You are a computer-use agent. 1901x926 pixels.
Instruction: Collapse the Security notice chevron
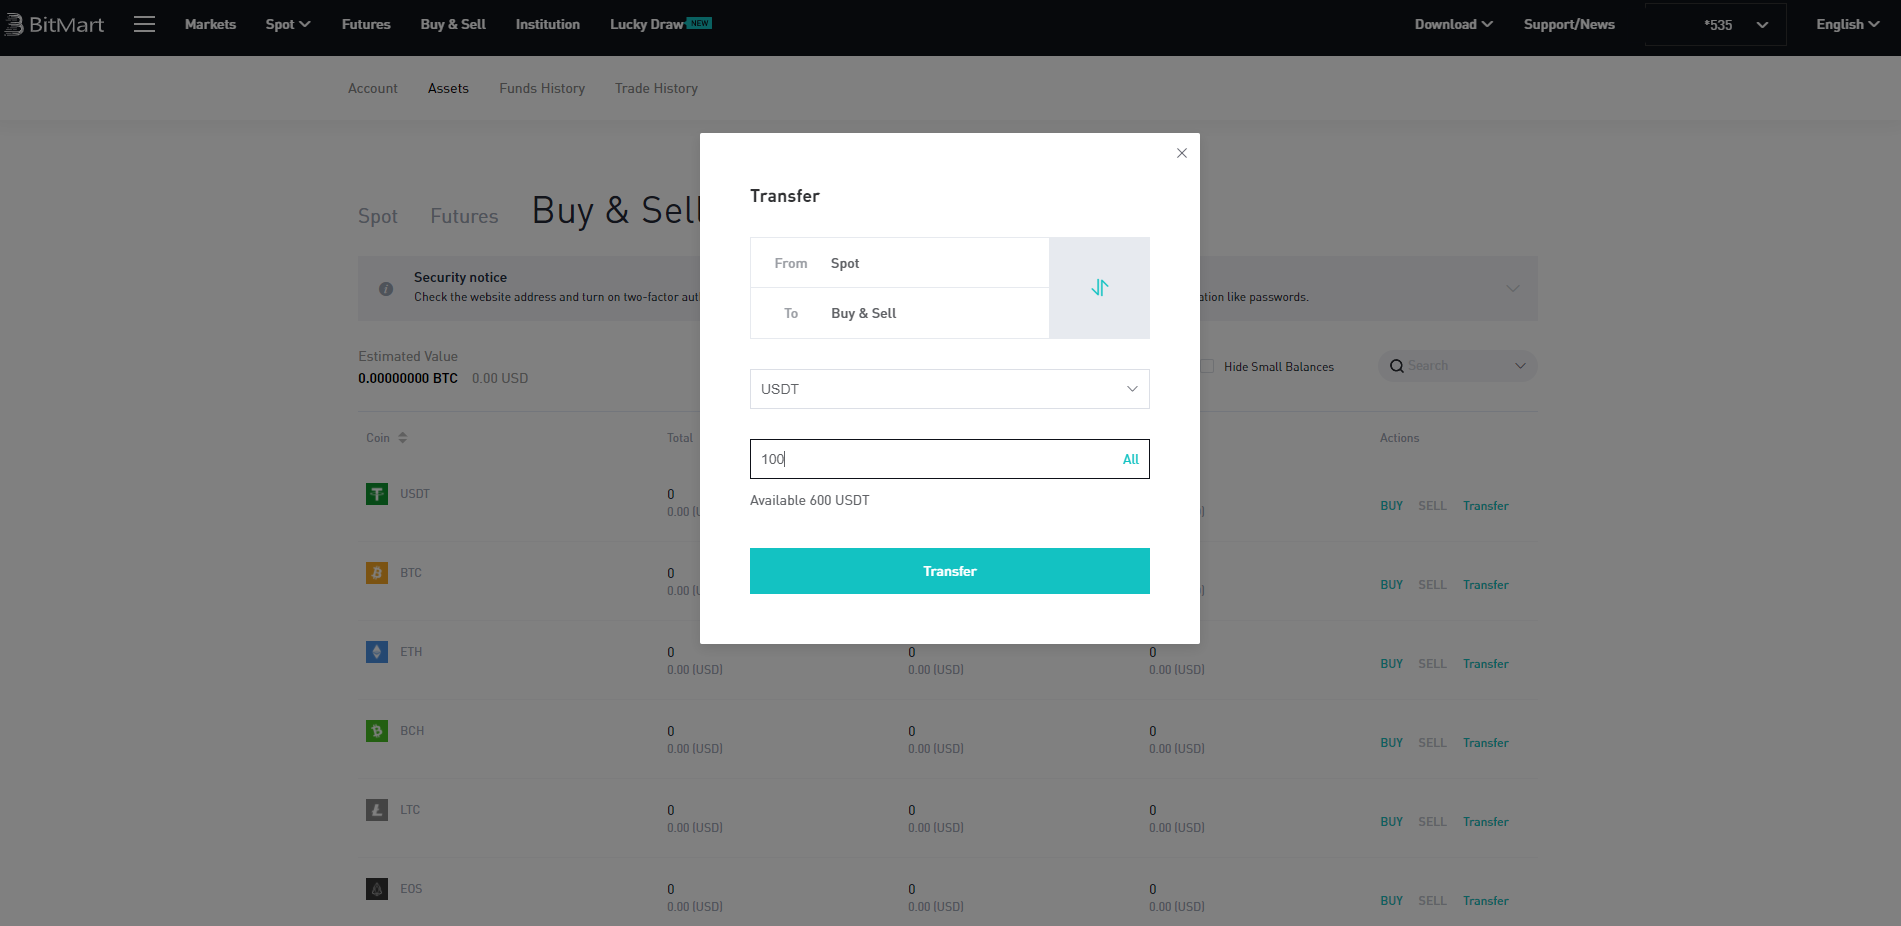pos(1513,288)
